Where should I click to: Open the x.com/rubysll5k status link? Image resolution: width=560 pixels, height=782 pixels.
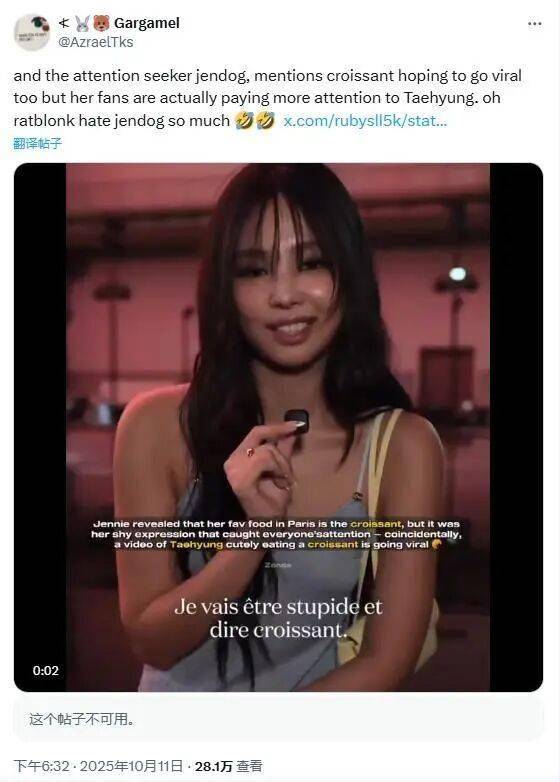pyautogui.click(x=365, y=121)
